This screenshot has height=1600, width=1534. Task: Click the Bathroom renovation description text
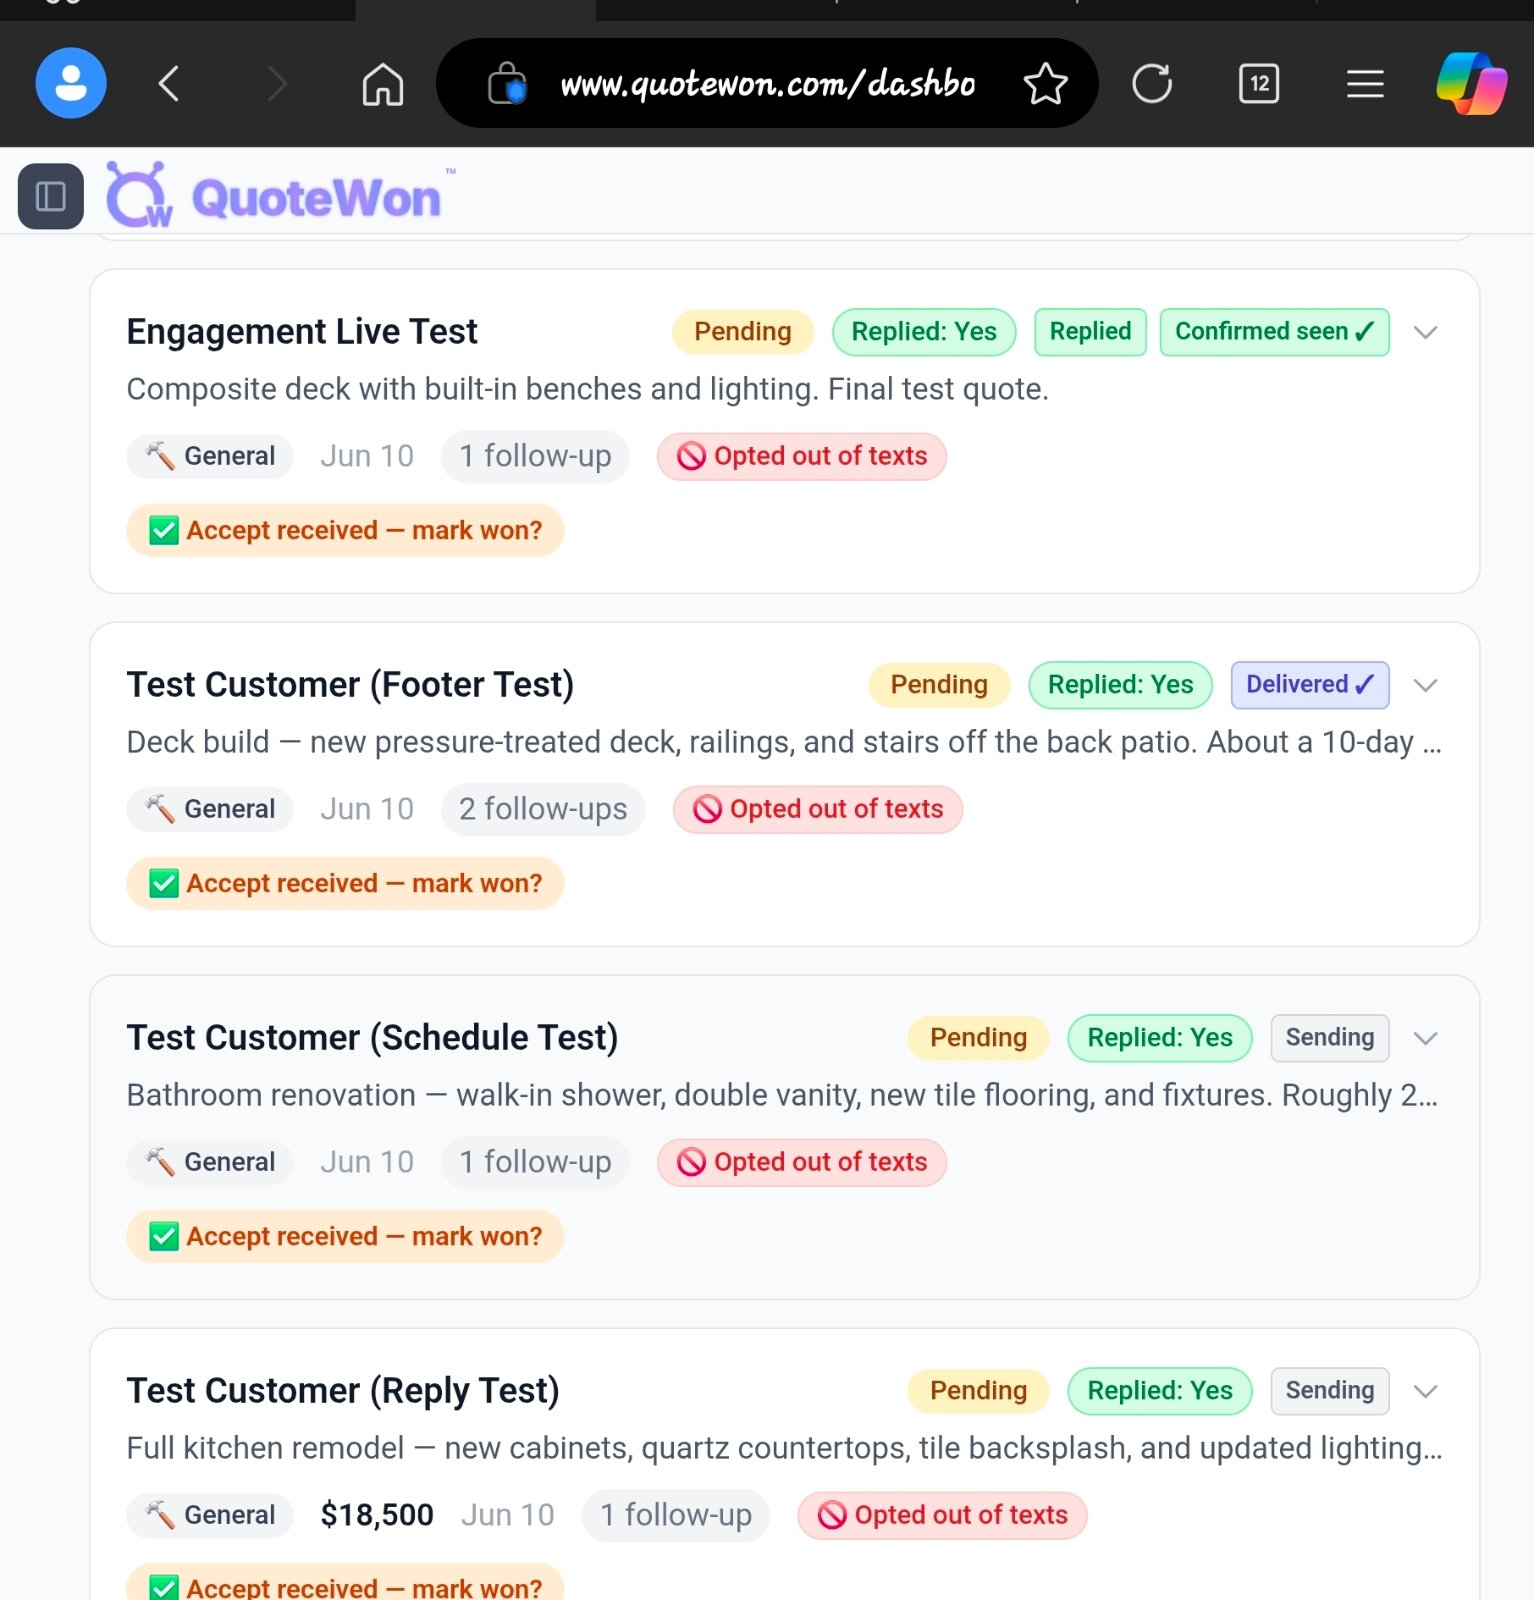click(x=783, y=1095)
